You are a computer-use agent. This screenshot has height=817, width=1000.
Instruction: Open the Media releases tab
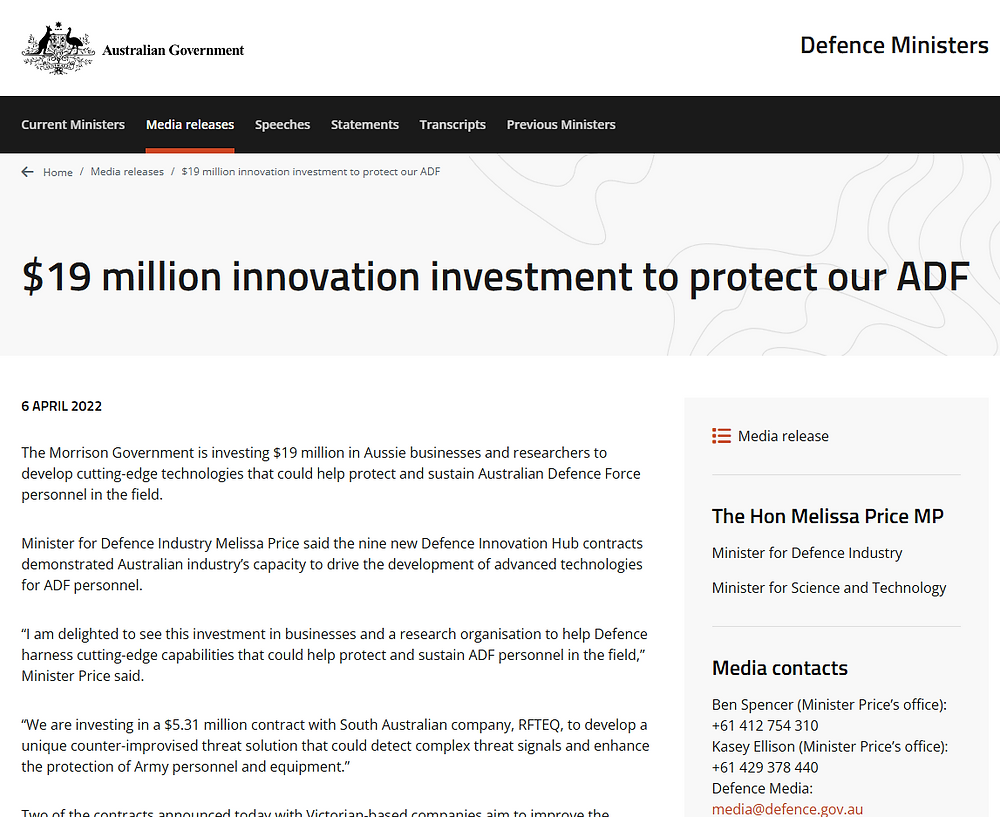tap(190, 124)
